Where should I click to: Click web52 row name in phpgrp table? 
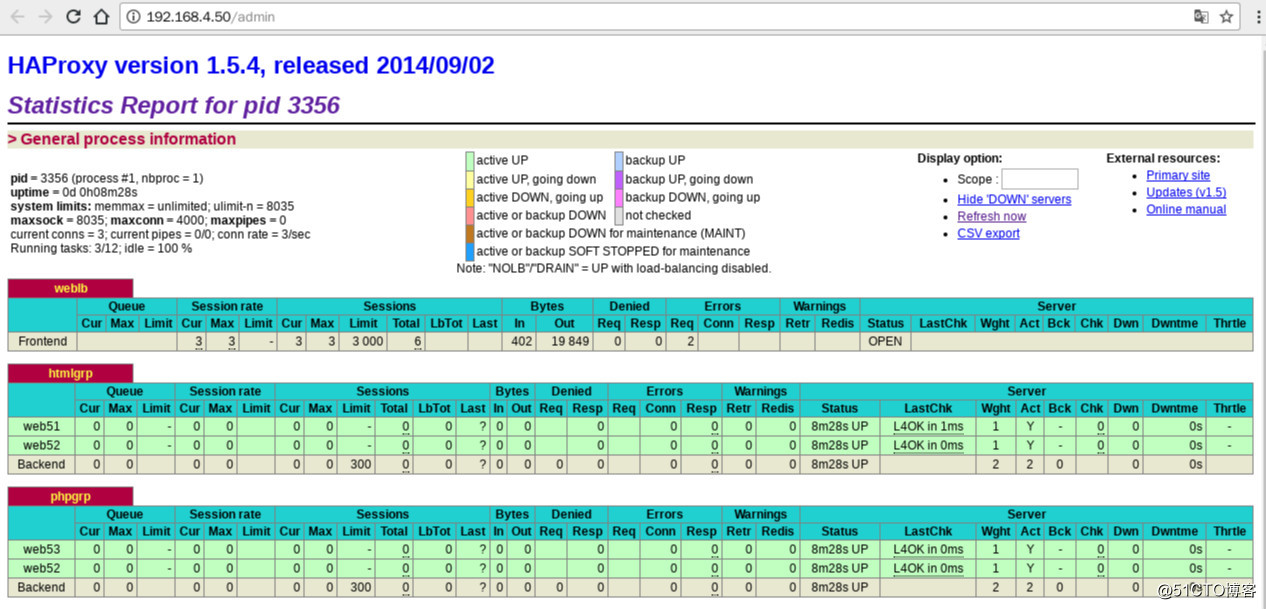tap(41, 568)
